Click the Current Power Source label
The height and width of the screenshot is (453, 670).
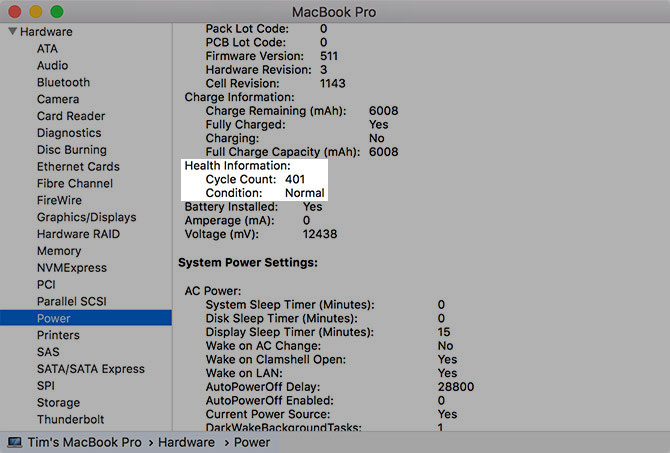tap(268, 414)
